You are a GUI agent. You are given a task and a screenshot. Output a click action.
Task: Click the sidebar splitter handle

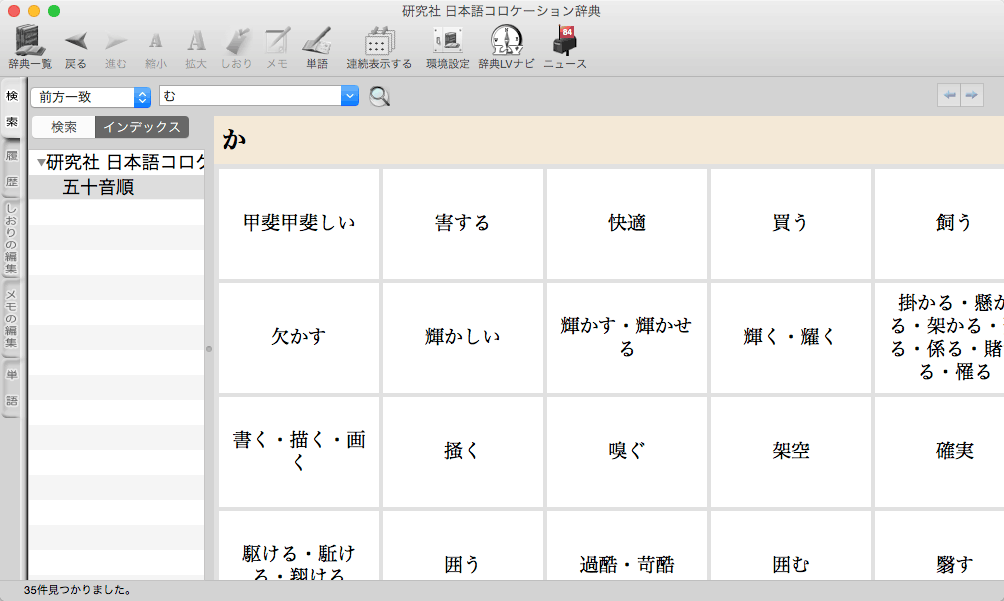[209, 349]
